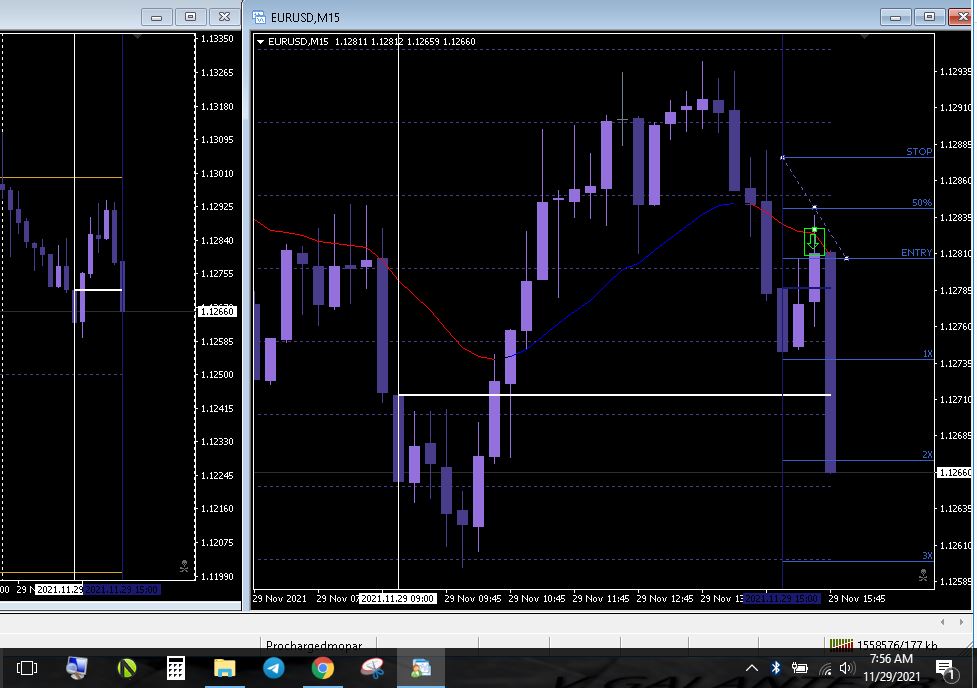Click the EURUSD,M15 window title text
The height and width of the screenshot is (688, 977).
click(x=305, y=17)
